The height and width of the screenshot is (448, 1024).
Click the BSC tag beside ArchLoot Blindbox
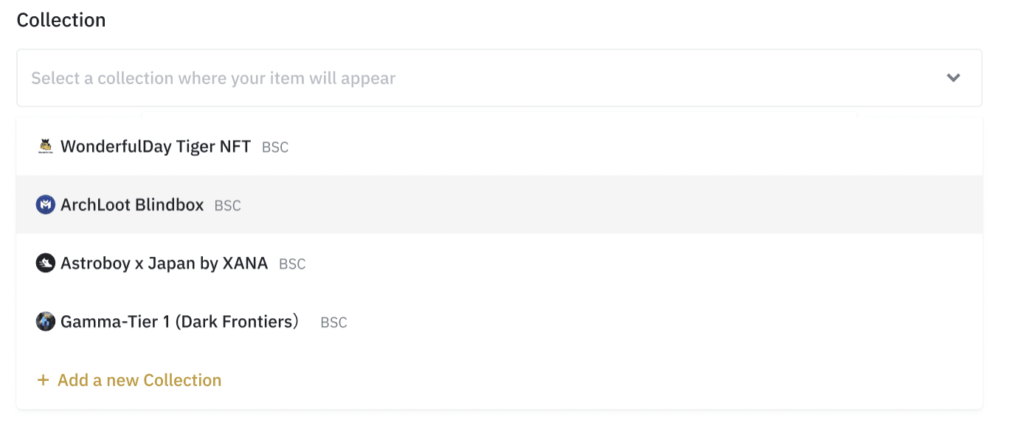coord(227,206)
